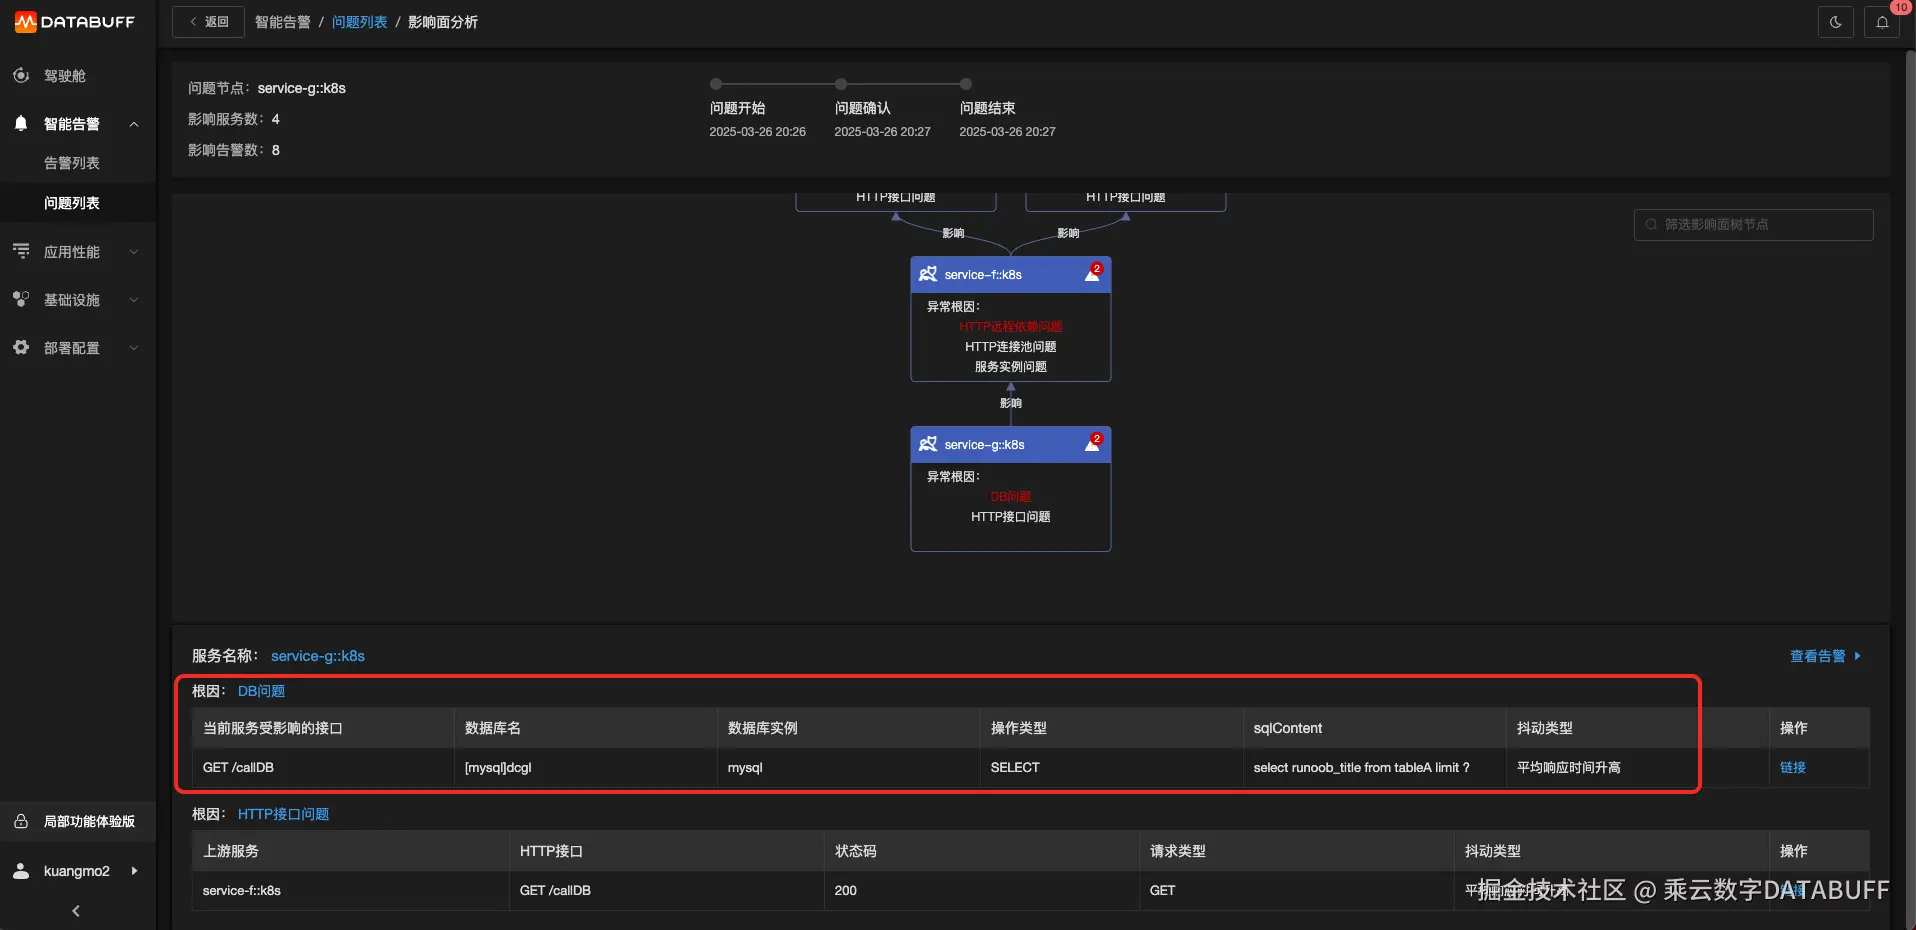
Task: Open the kuangmo2 user menu arrow
Action: 134,871
